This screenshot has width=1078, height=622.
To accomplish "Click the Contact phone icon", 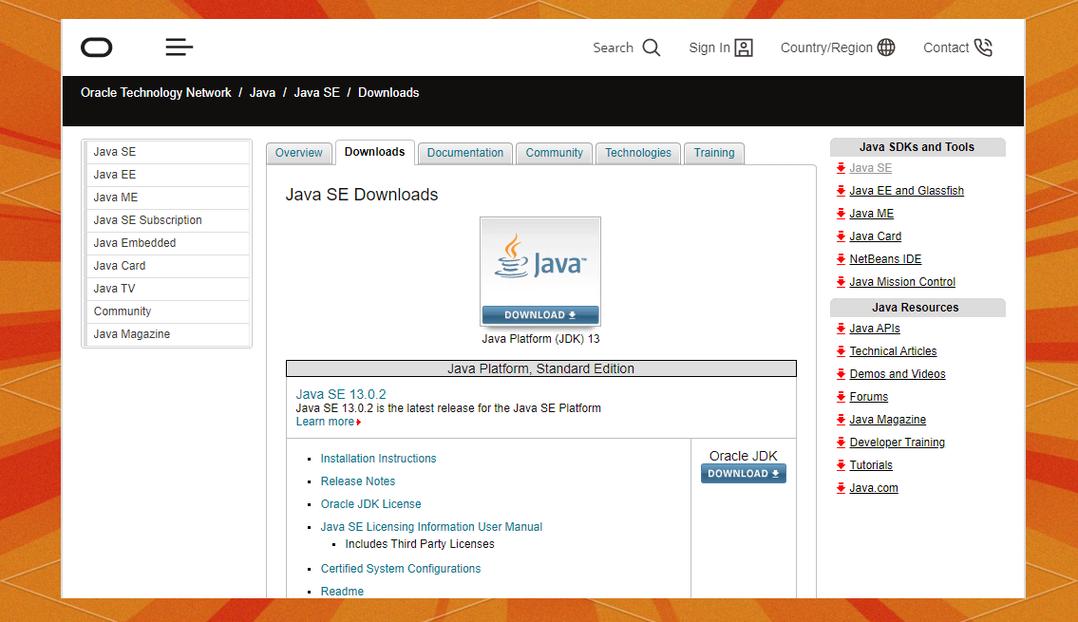I will pyautogui.click(x=983, y=48).
